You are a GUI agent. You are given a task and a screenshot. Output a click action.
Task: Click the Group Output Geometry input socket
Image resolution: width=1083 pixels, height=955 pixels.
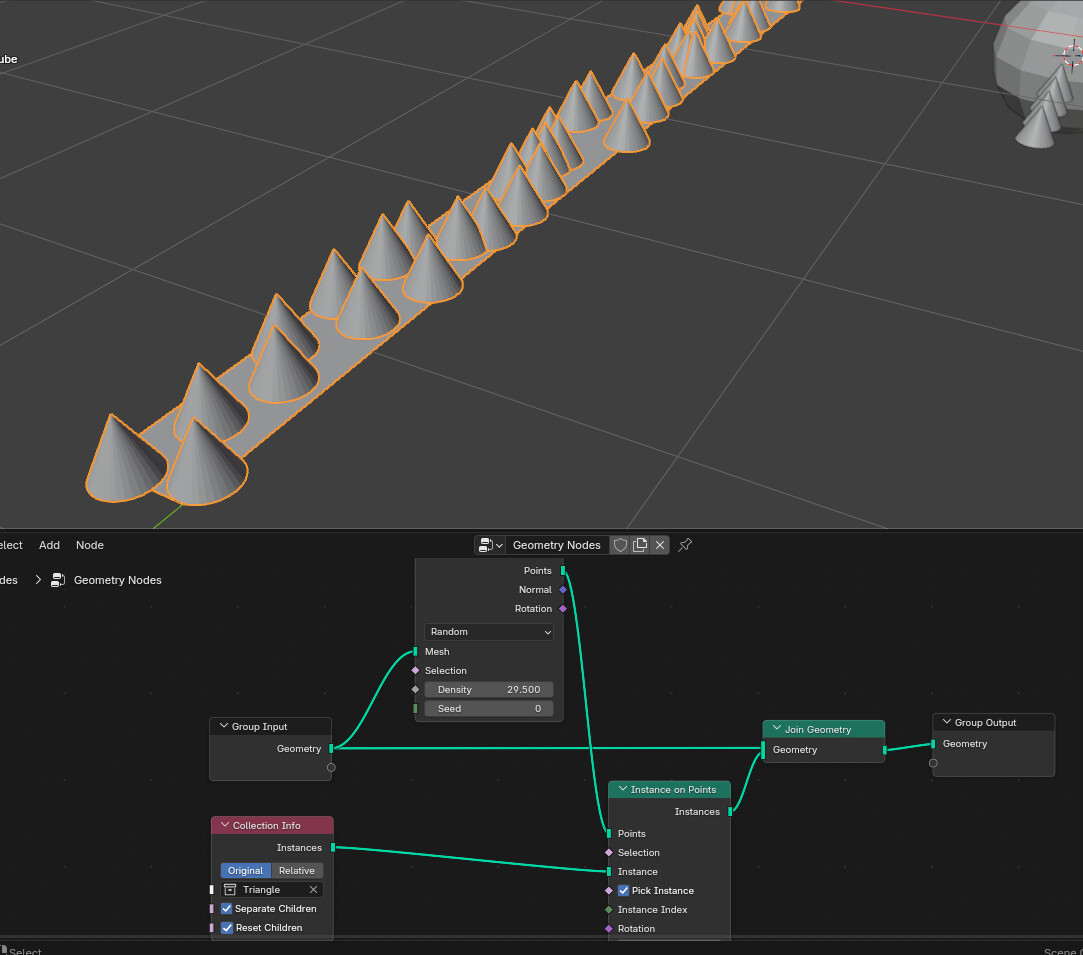click(933, 744)
